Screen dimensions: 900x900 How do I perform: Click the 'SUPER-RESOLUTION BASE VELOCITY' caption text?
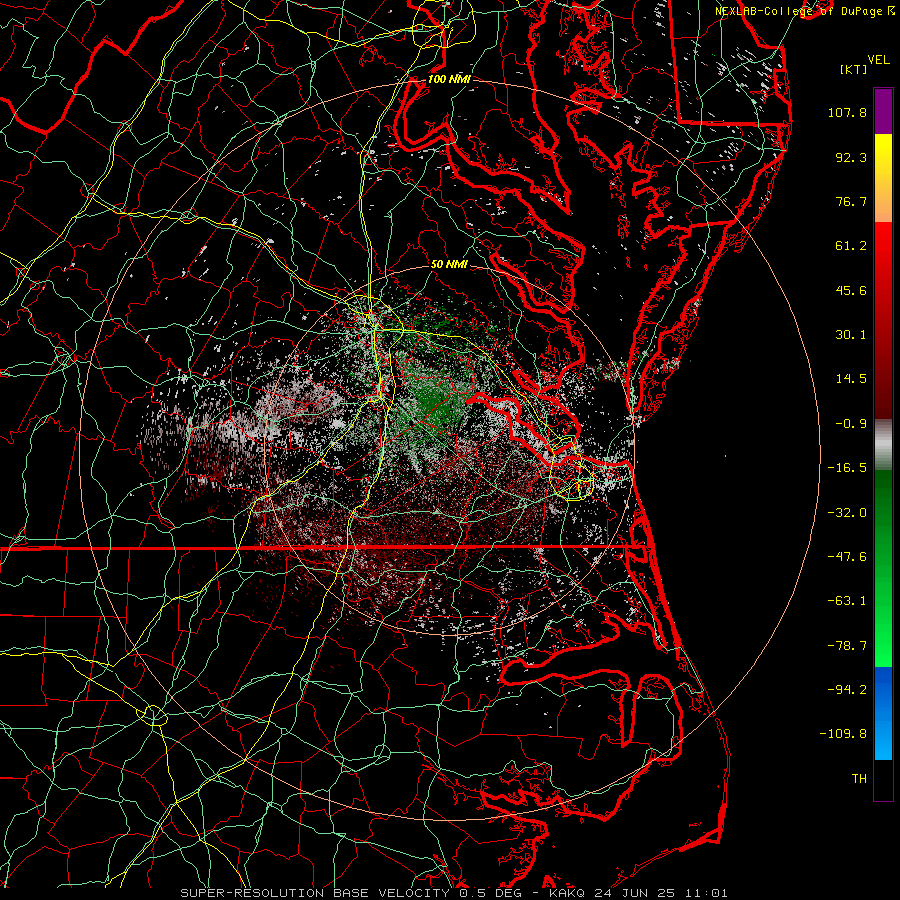pos(315,893)
